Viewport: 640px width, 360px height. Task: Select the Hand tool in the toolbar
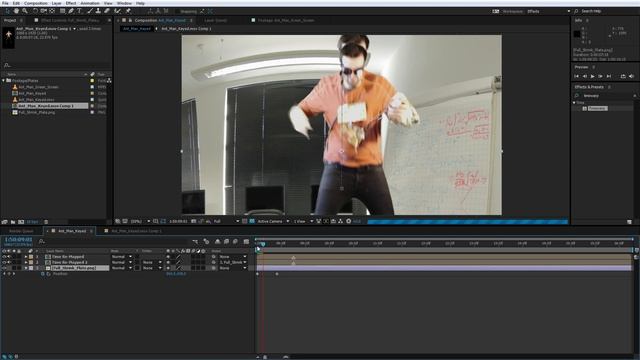point(16,11)
